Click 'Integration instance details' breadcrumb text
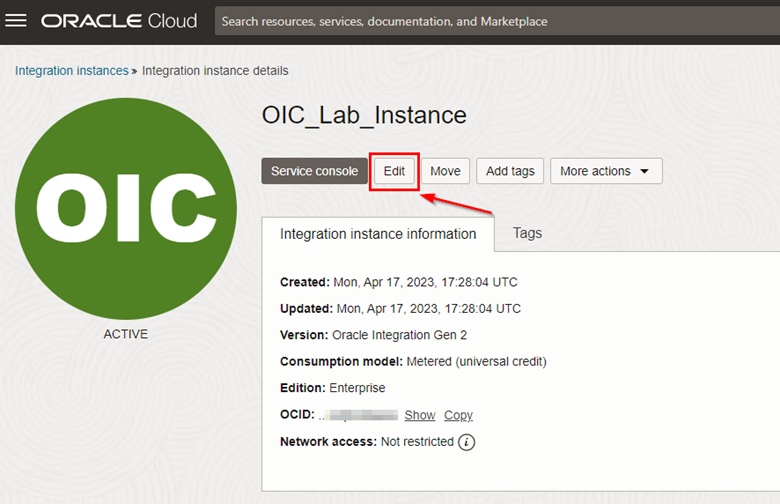 215,71
